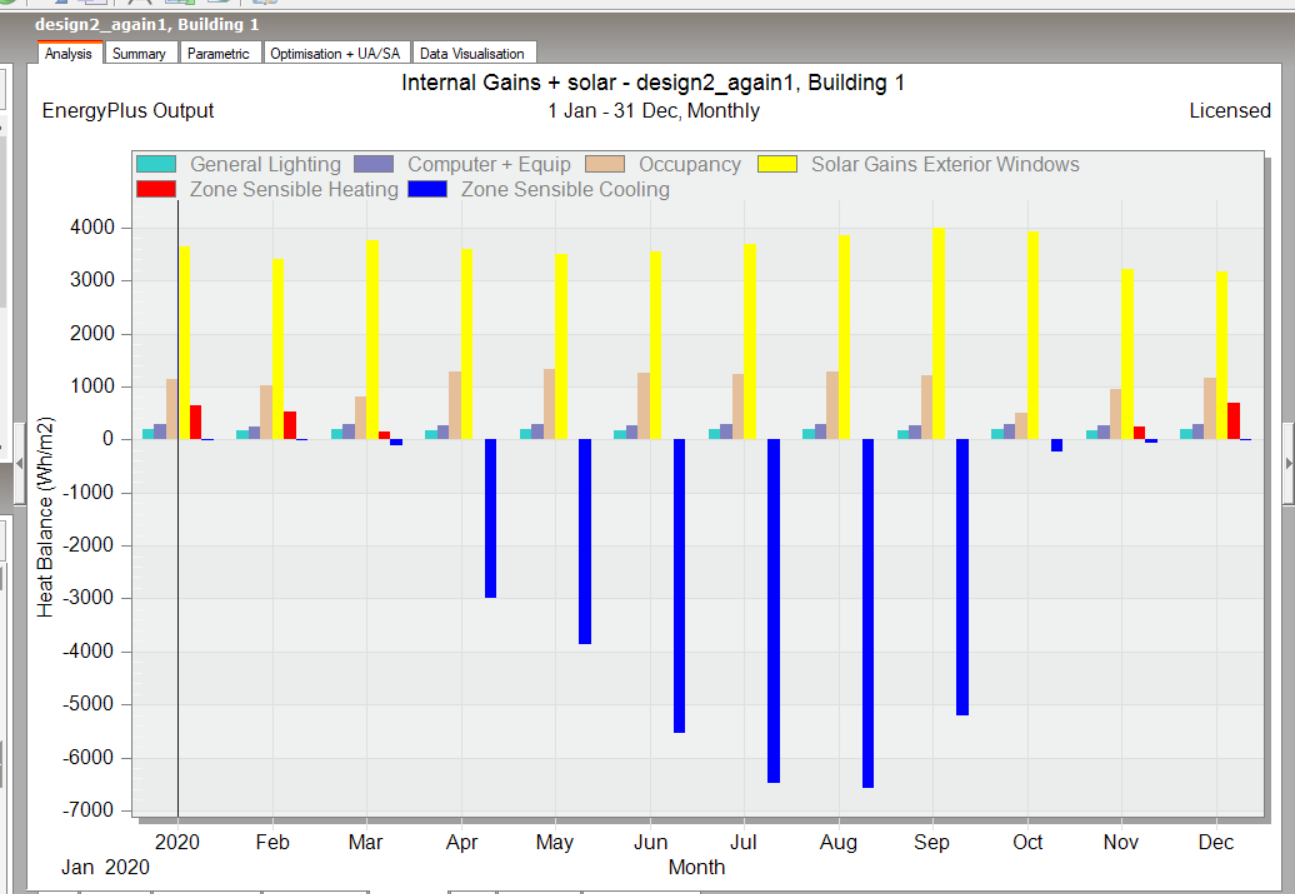
Task: Click the Solar Gains yellow legend swatch
Action: click(x=777, y=164)
